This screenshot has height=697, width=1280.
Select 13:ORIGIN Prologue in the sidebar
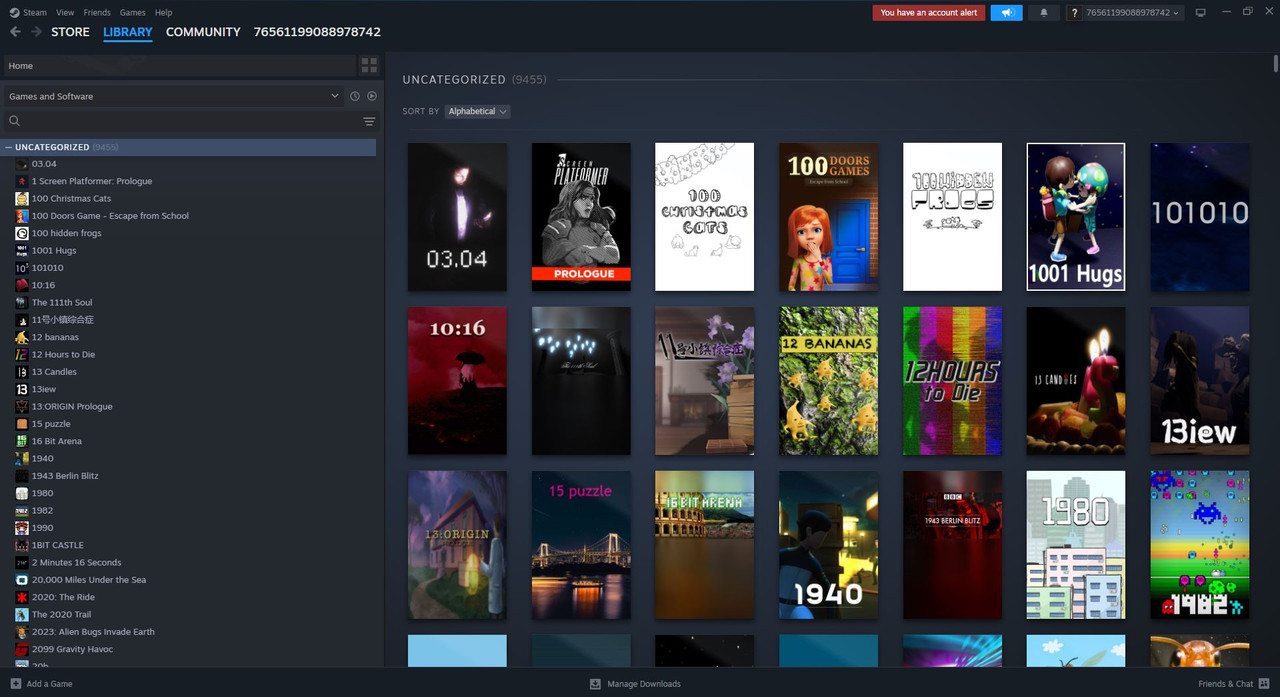pyautogui.click(x=71, y=406)
